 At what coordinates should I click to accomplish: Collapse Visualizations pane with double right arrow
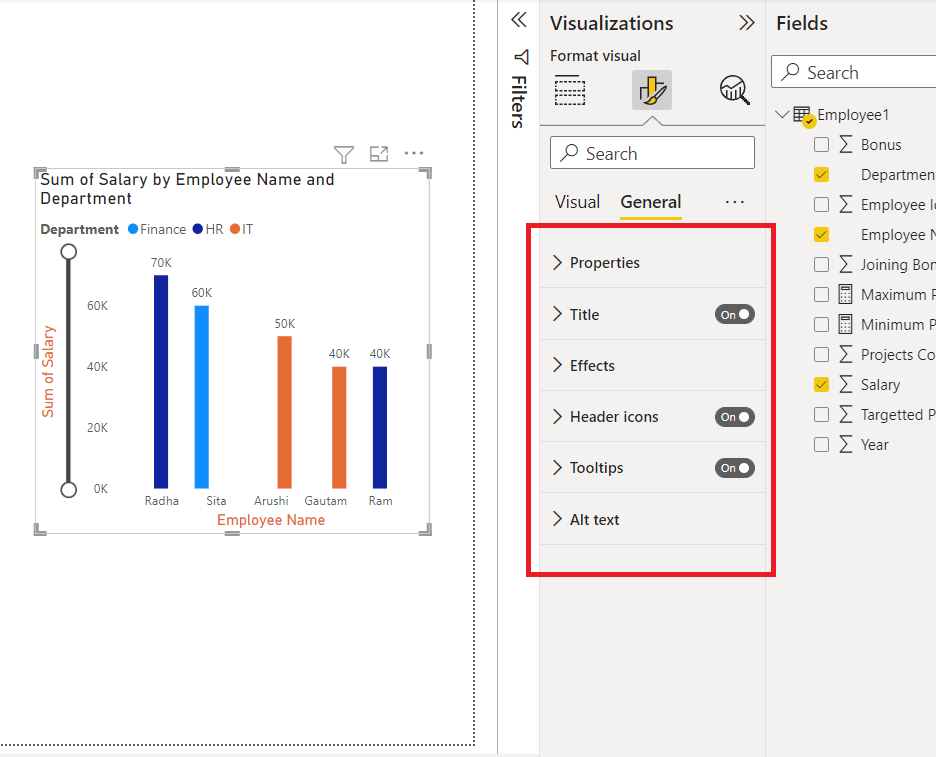(746, 23)
